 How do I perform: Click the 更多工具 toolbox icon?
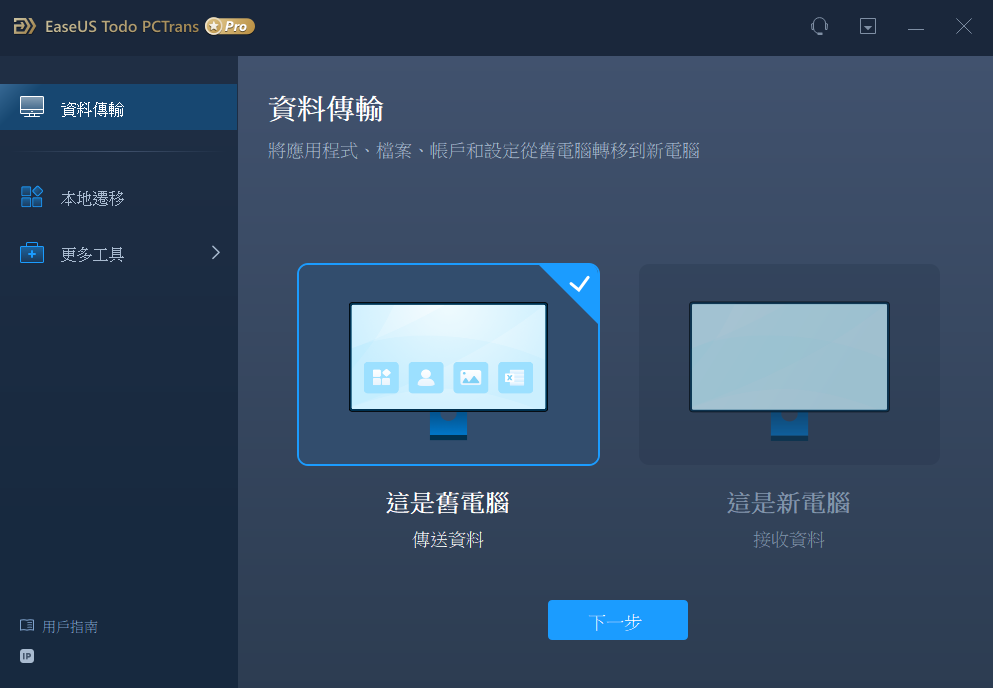pos(32,253)
